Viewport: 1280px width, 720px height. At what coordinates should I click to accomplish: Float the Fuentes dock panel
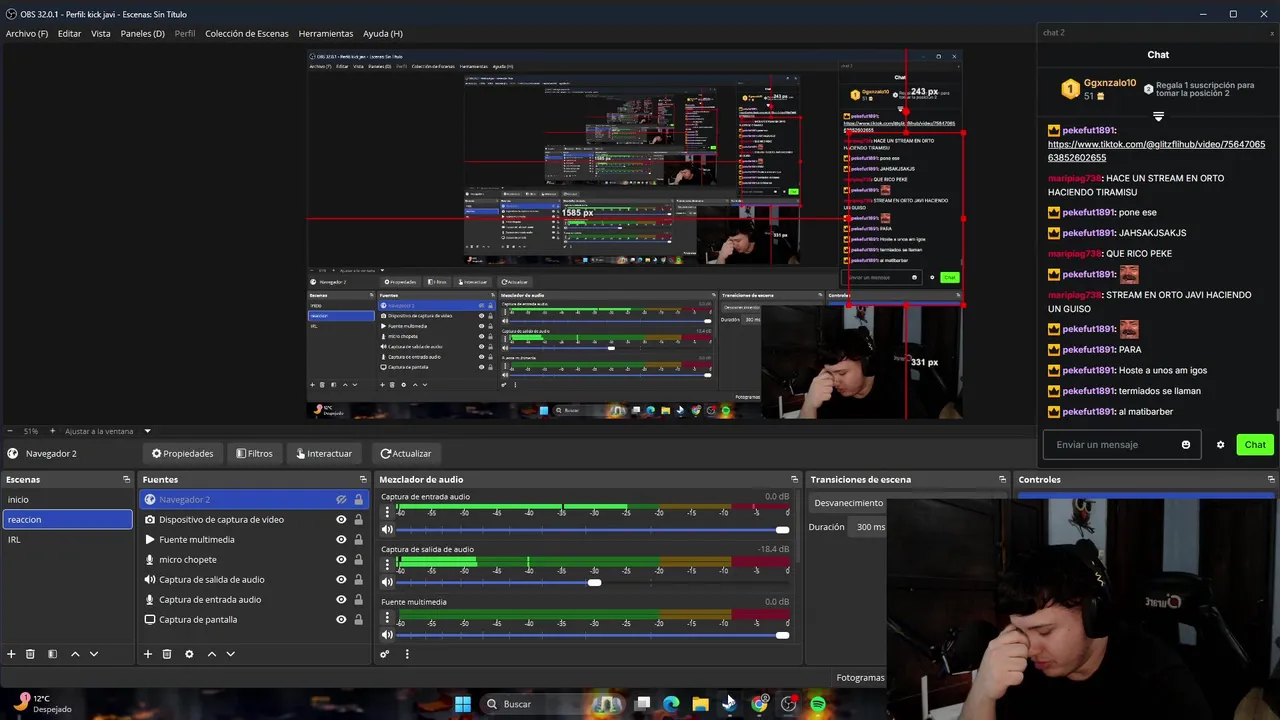click(x=363, y=480)
